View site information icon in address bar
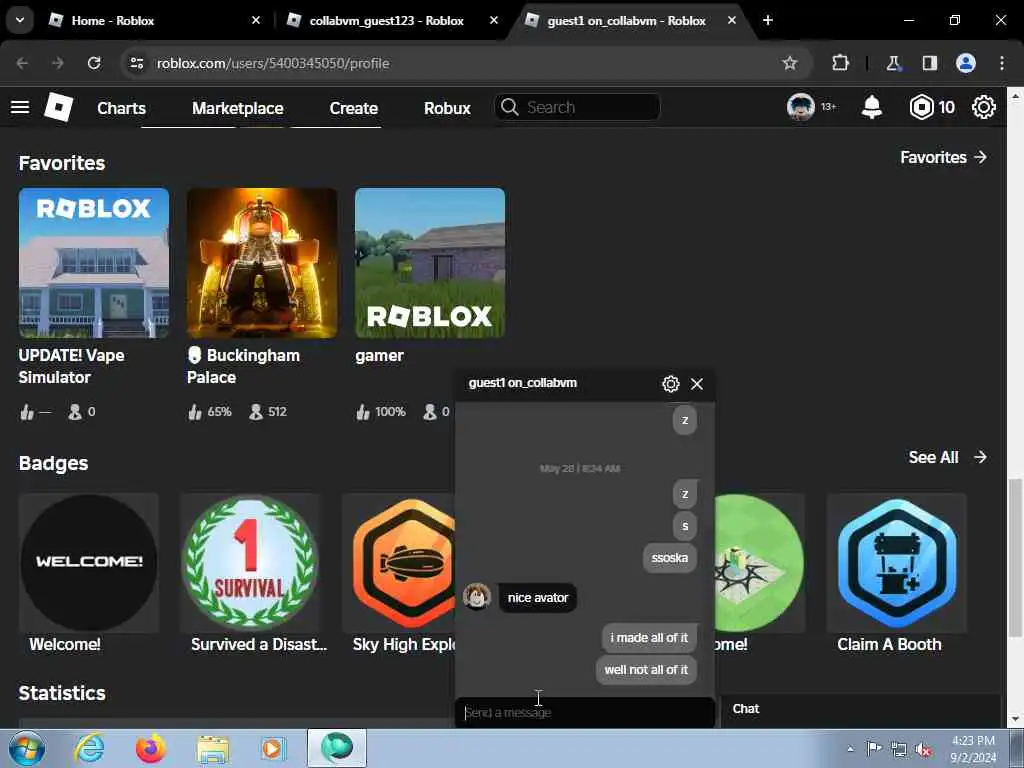 [x=136, y=63]
